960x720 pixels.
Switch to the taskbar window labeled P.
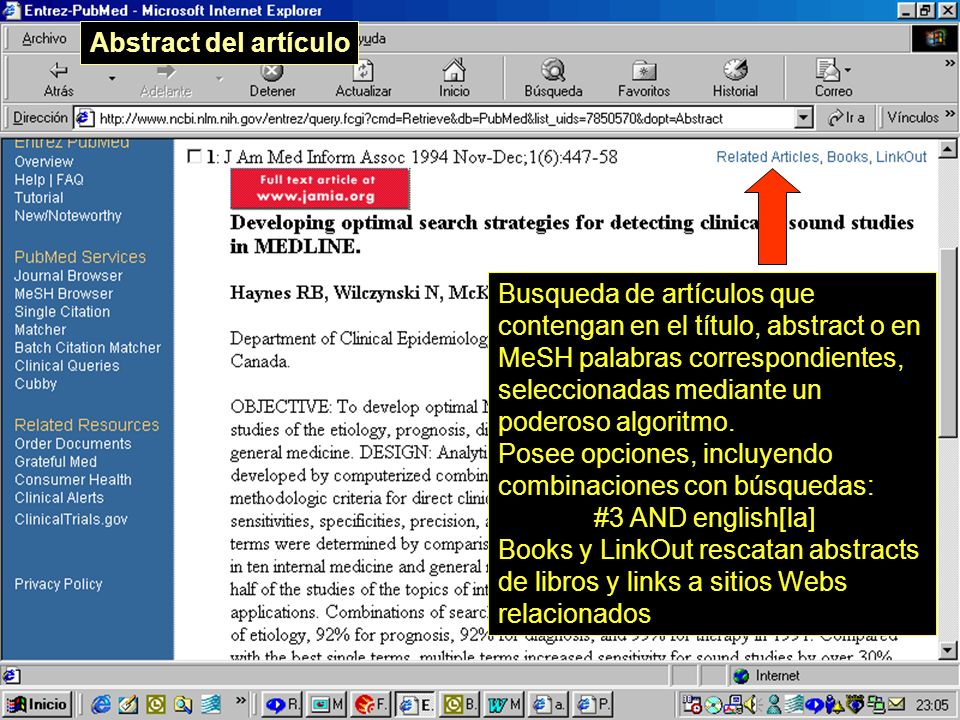click(x=594, y=705)
